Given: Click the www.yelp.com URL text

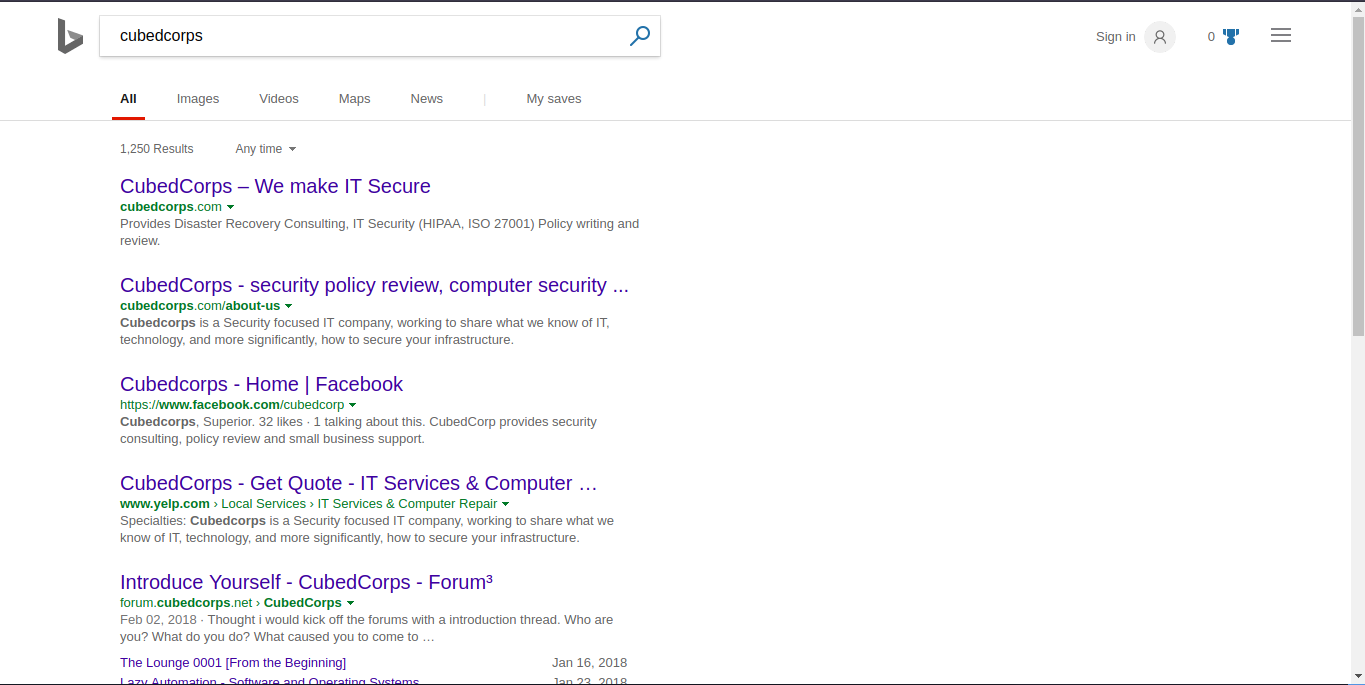Looking at the screenshot, I should pos(165,504).
